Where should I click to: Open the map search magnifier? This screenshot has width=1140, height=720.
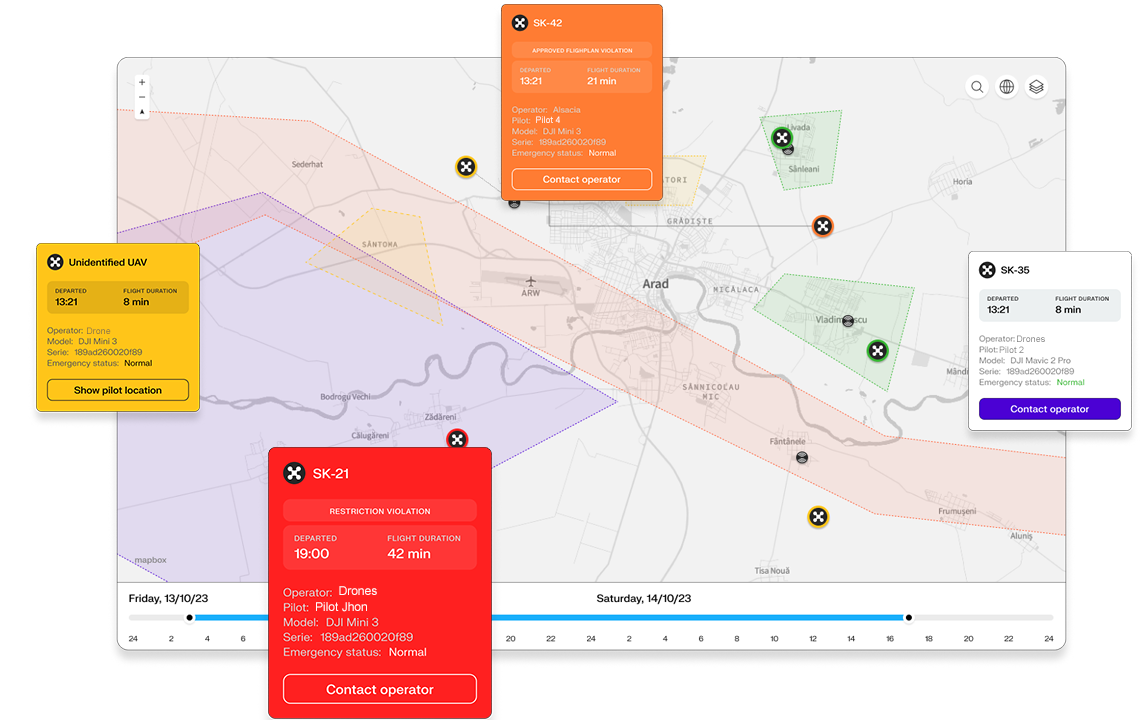point(977,87)
